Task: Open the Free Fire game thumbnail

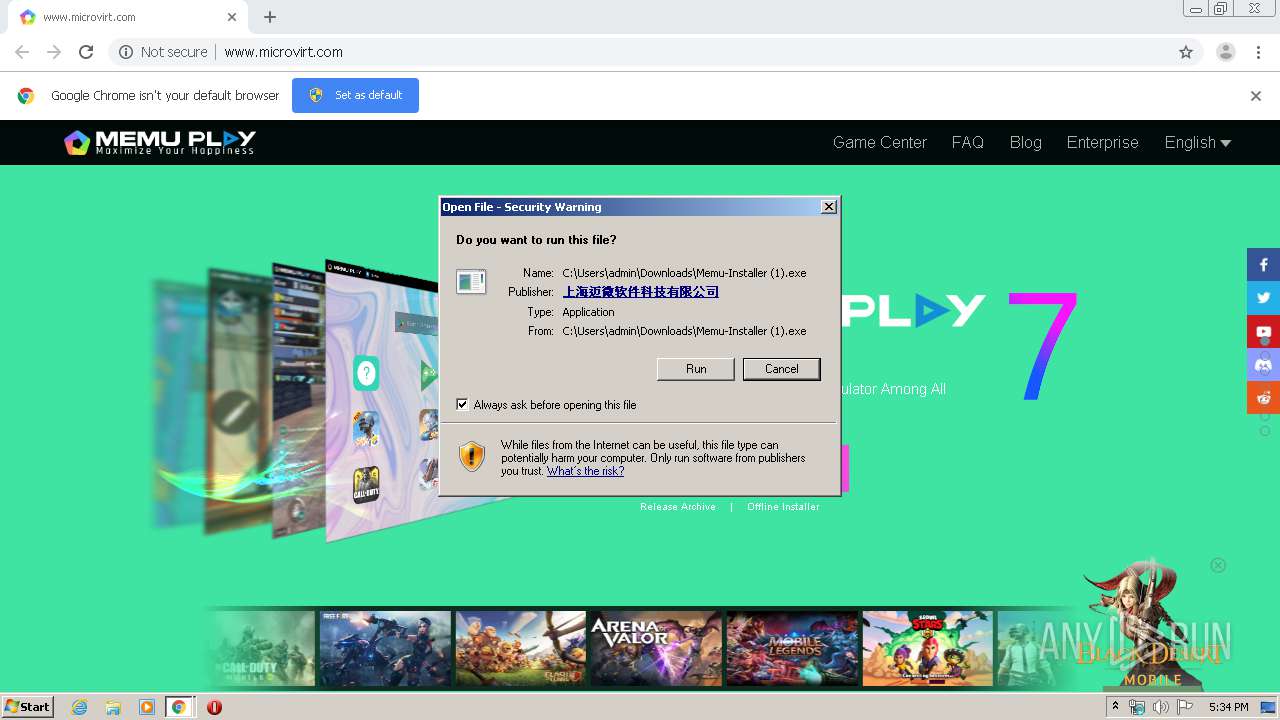Action: (385, 648)
